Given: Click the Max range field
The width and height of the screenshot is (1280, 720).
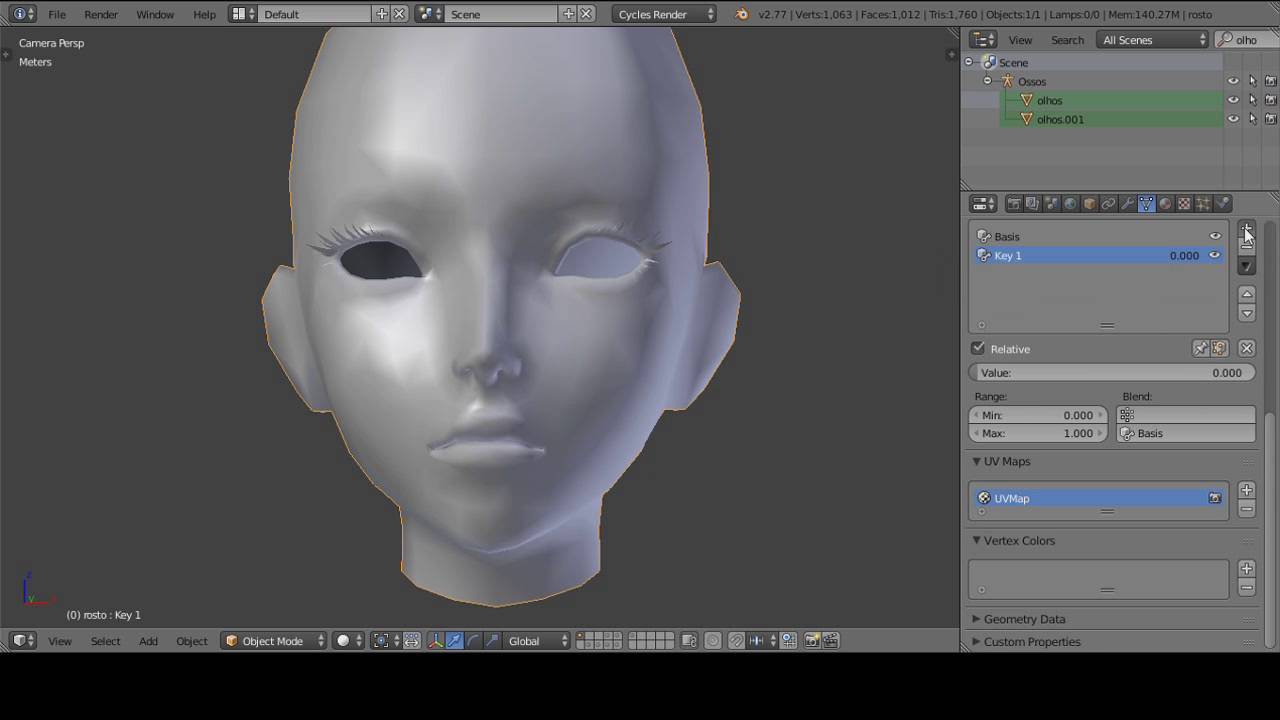Looking at the screenshot, I should pyautogui.click(x=1039, y=434).
